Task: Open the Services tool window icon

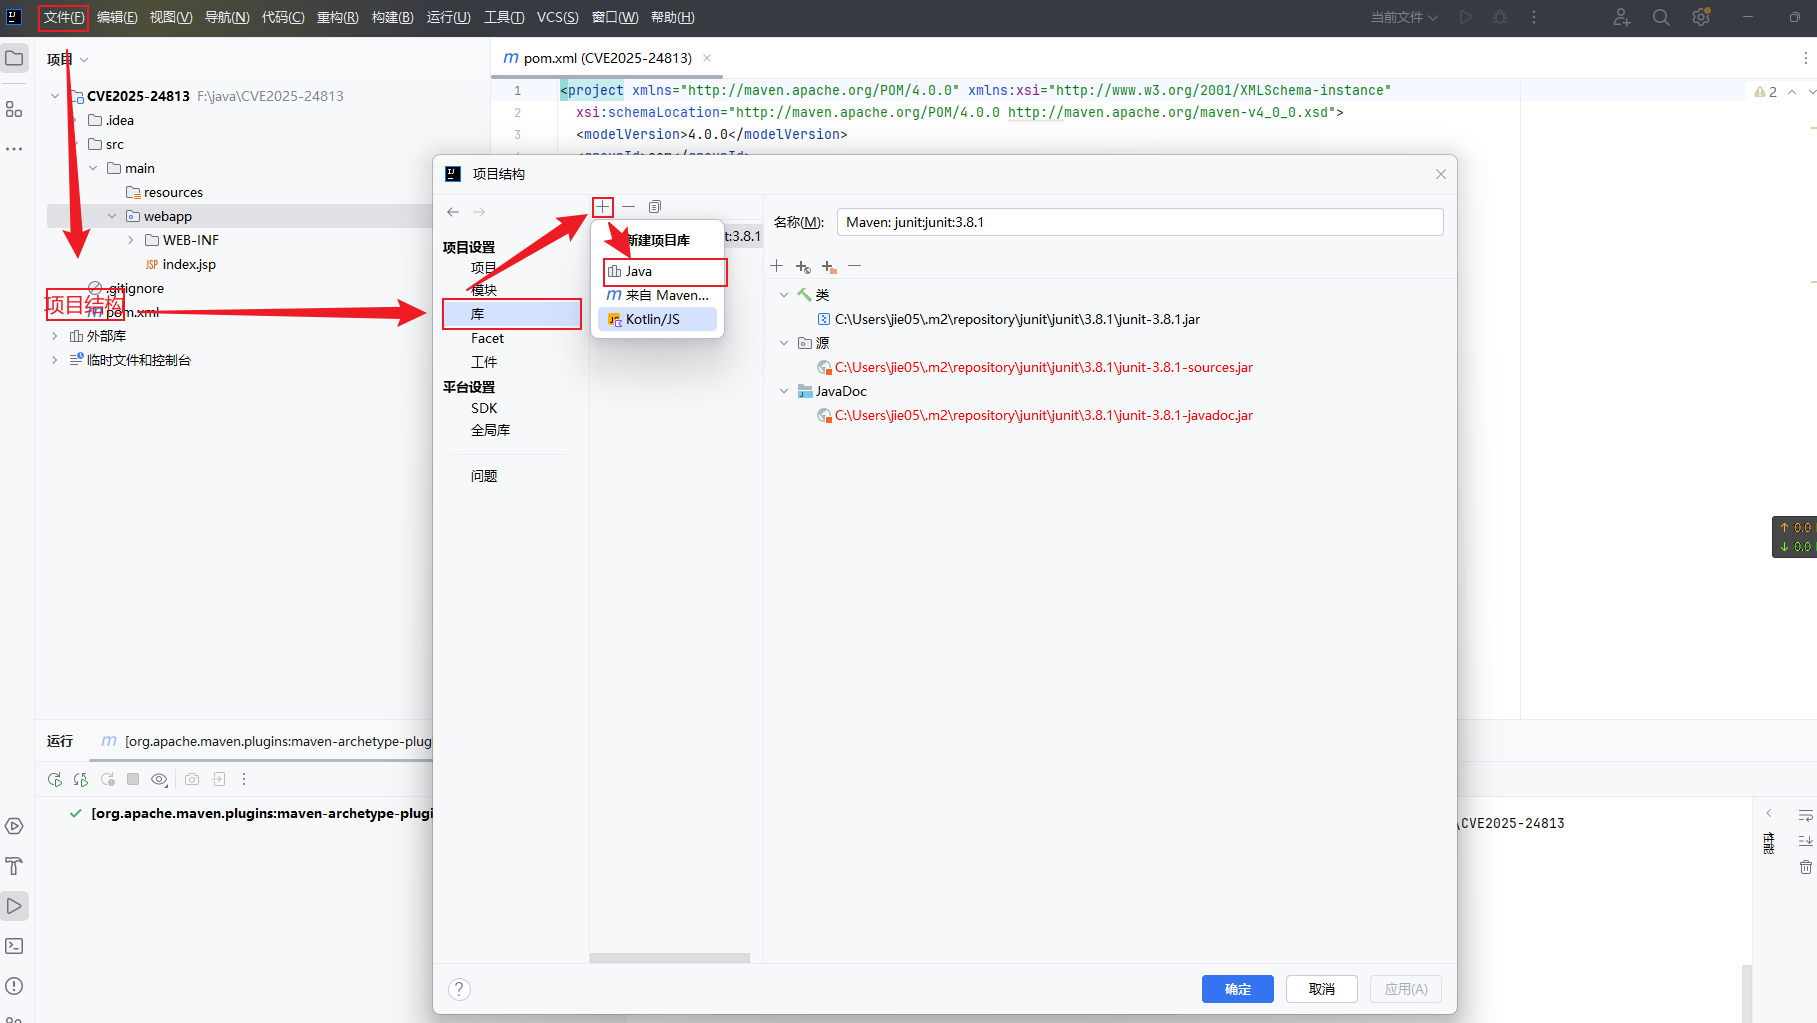Action: (14, 826)
